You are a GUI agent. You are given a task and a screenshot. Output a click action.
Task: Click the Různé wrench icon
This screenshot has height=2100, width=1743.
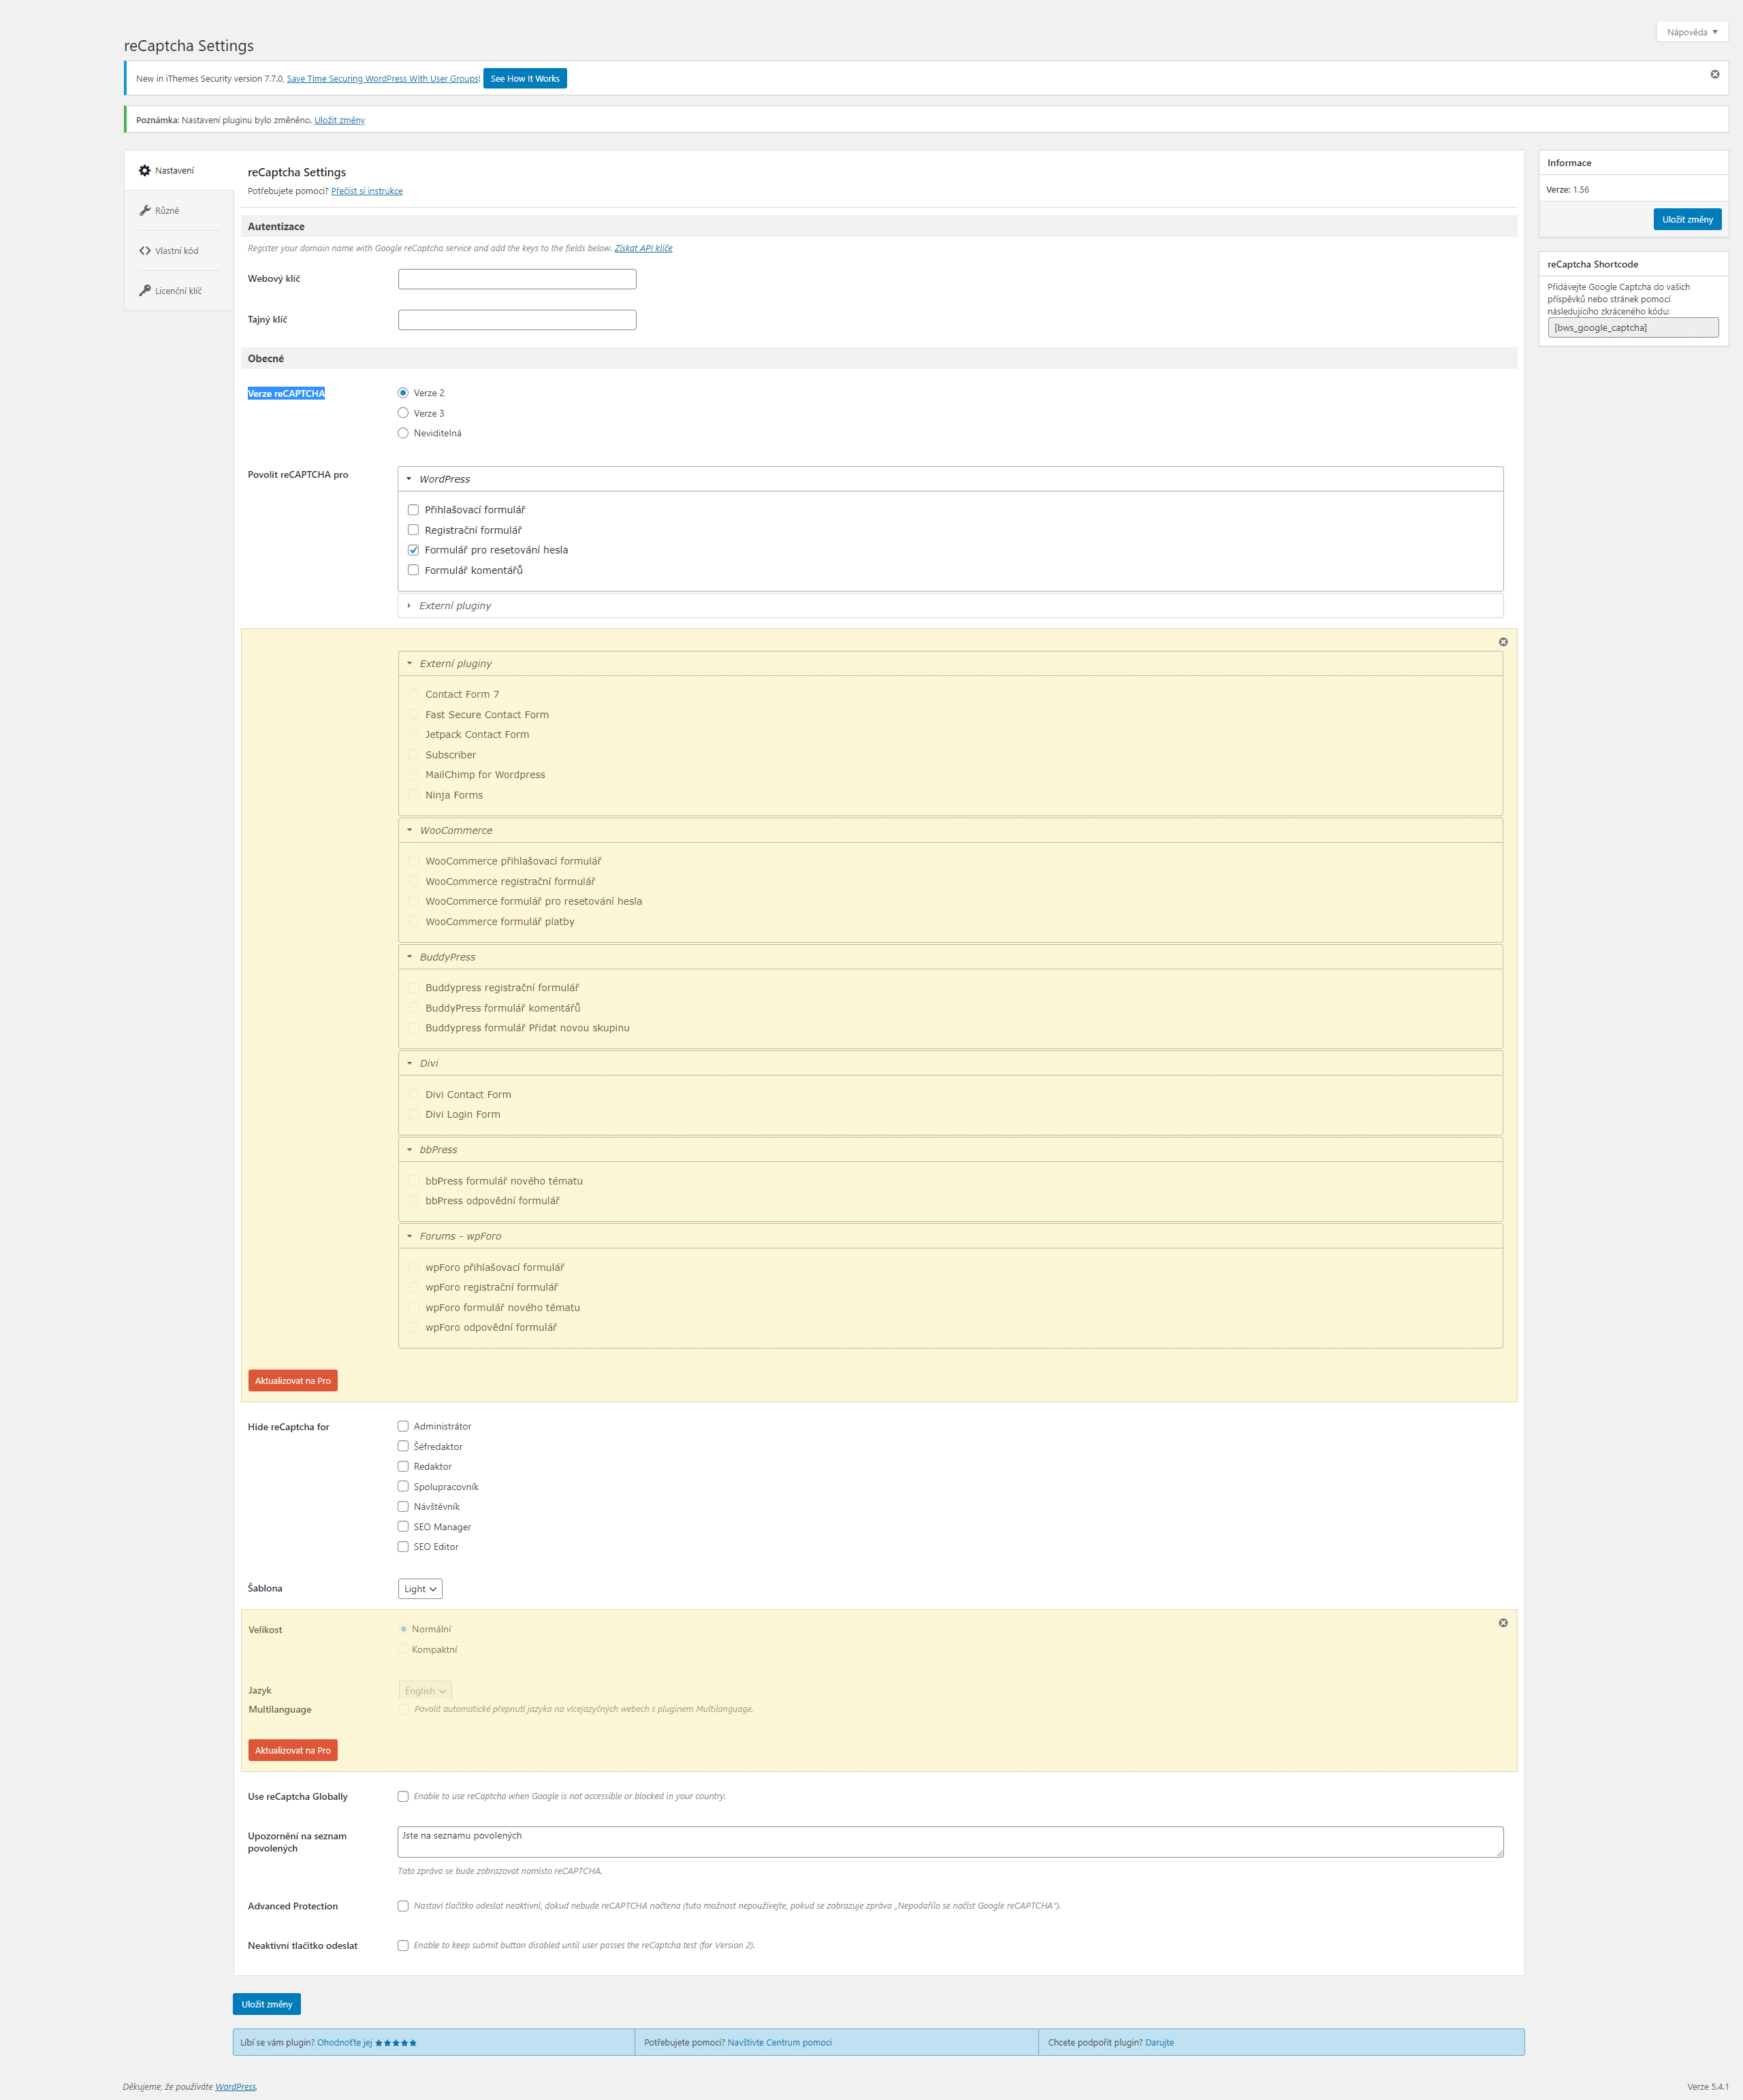[145, 211]
